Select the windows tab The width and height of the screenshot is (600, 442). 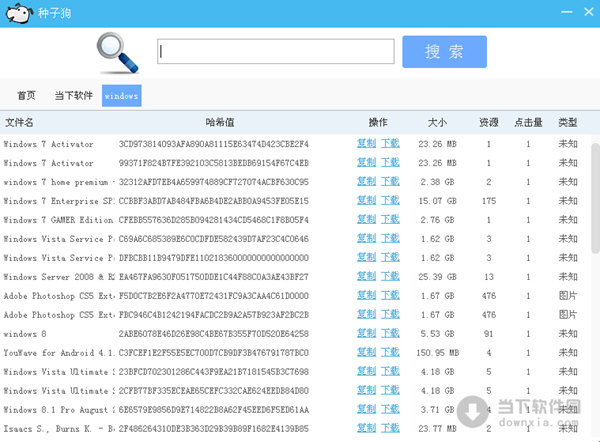[122, 96]
